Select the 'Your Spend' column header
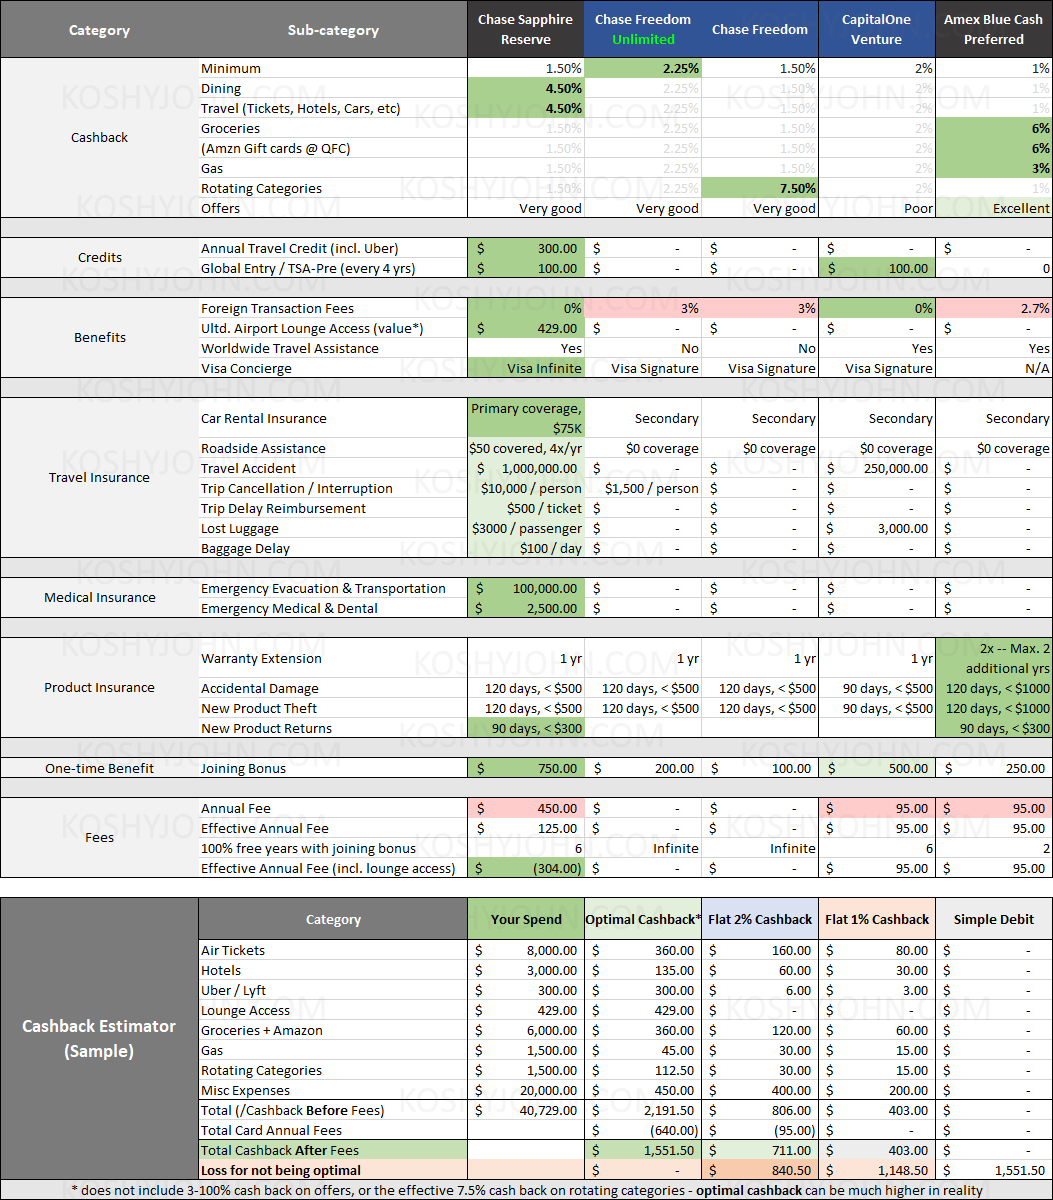The image size is (1053, 1200). click(x=526, y=919)
